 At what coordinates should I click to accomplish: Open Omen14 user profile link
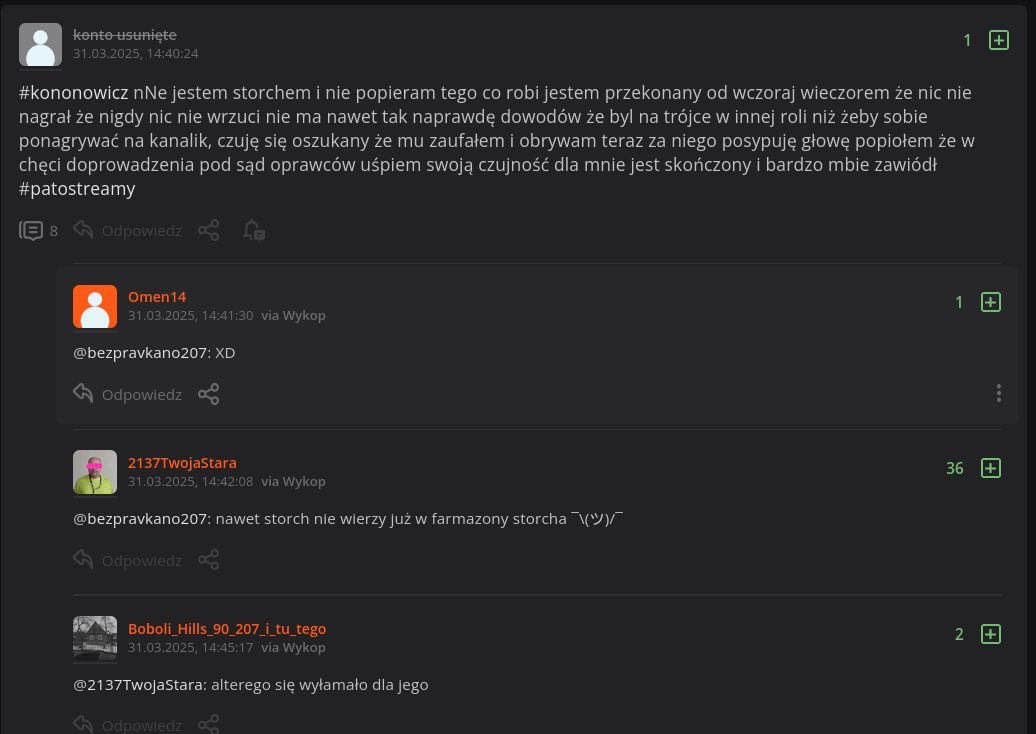[x=157, y=297]
